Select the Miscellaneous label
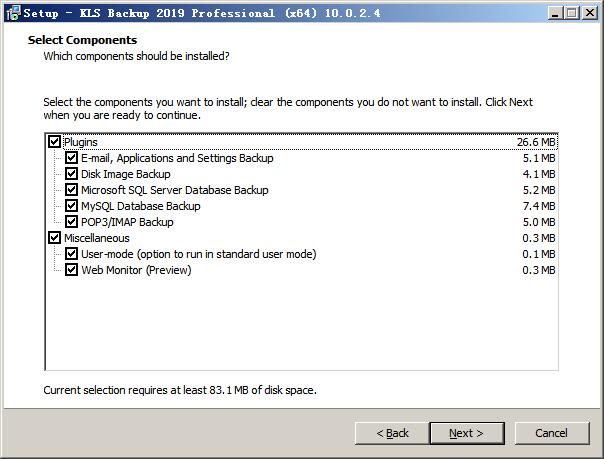The width and height of the screenshot is (604, 459). click(97, 238)
